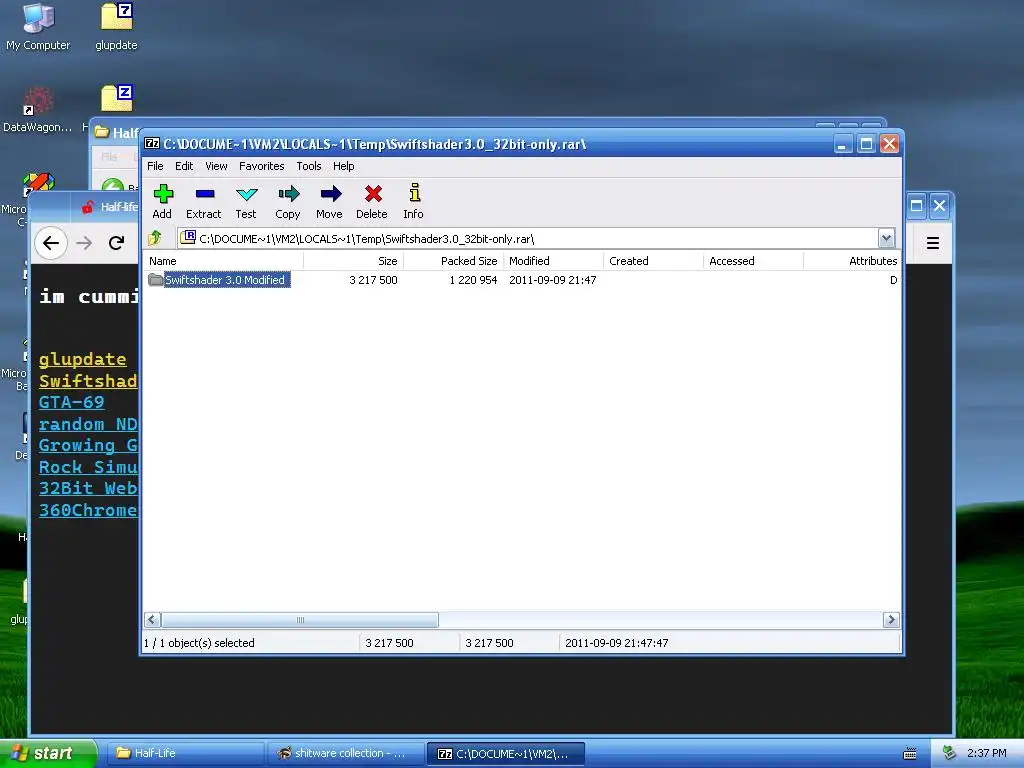Open the Help menu
This screenshot has height=768, width=1024.
(x=344, y=166)
